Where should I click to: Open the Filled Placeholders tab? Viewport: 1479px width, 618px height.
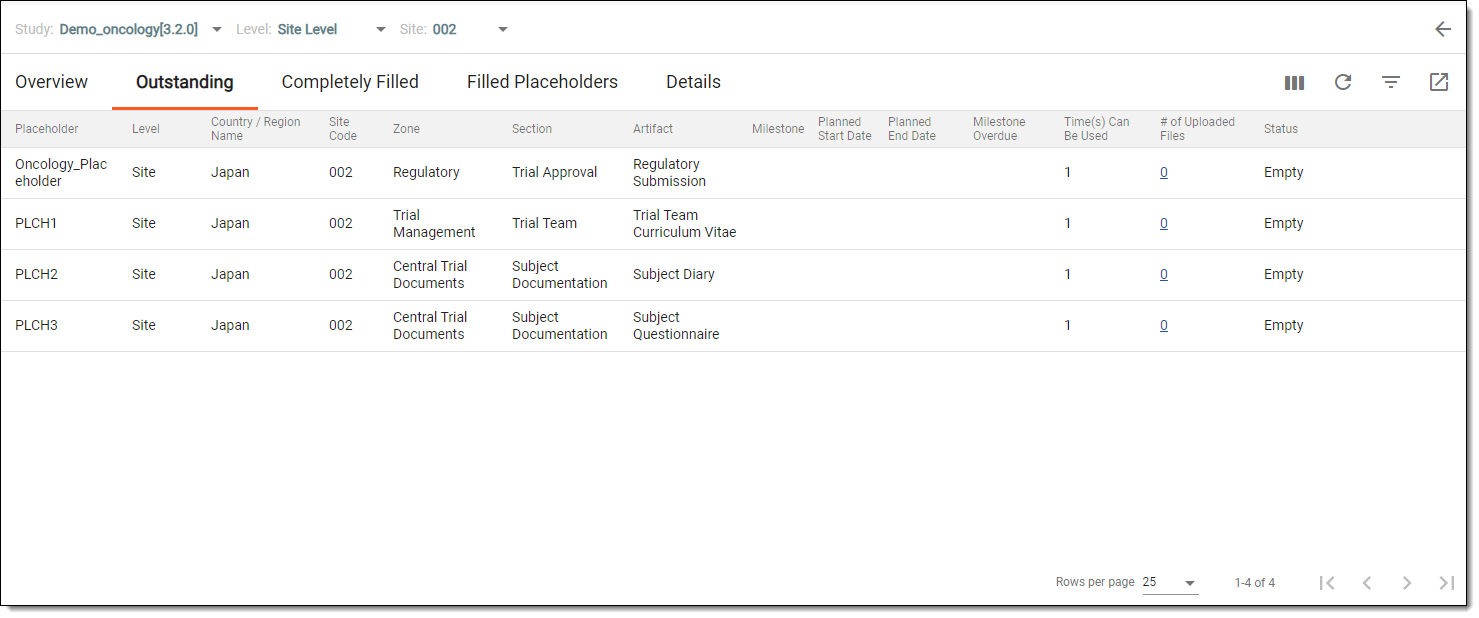542,82
